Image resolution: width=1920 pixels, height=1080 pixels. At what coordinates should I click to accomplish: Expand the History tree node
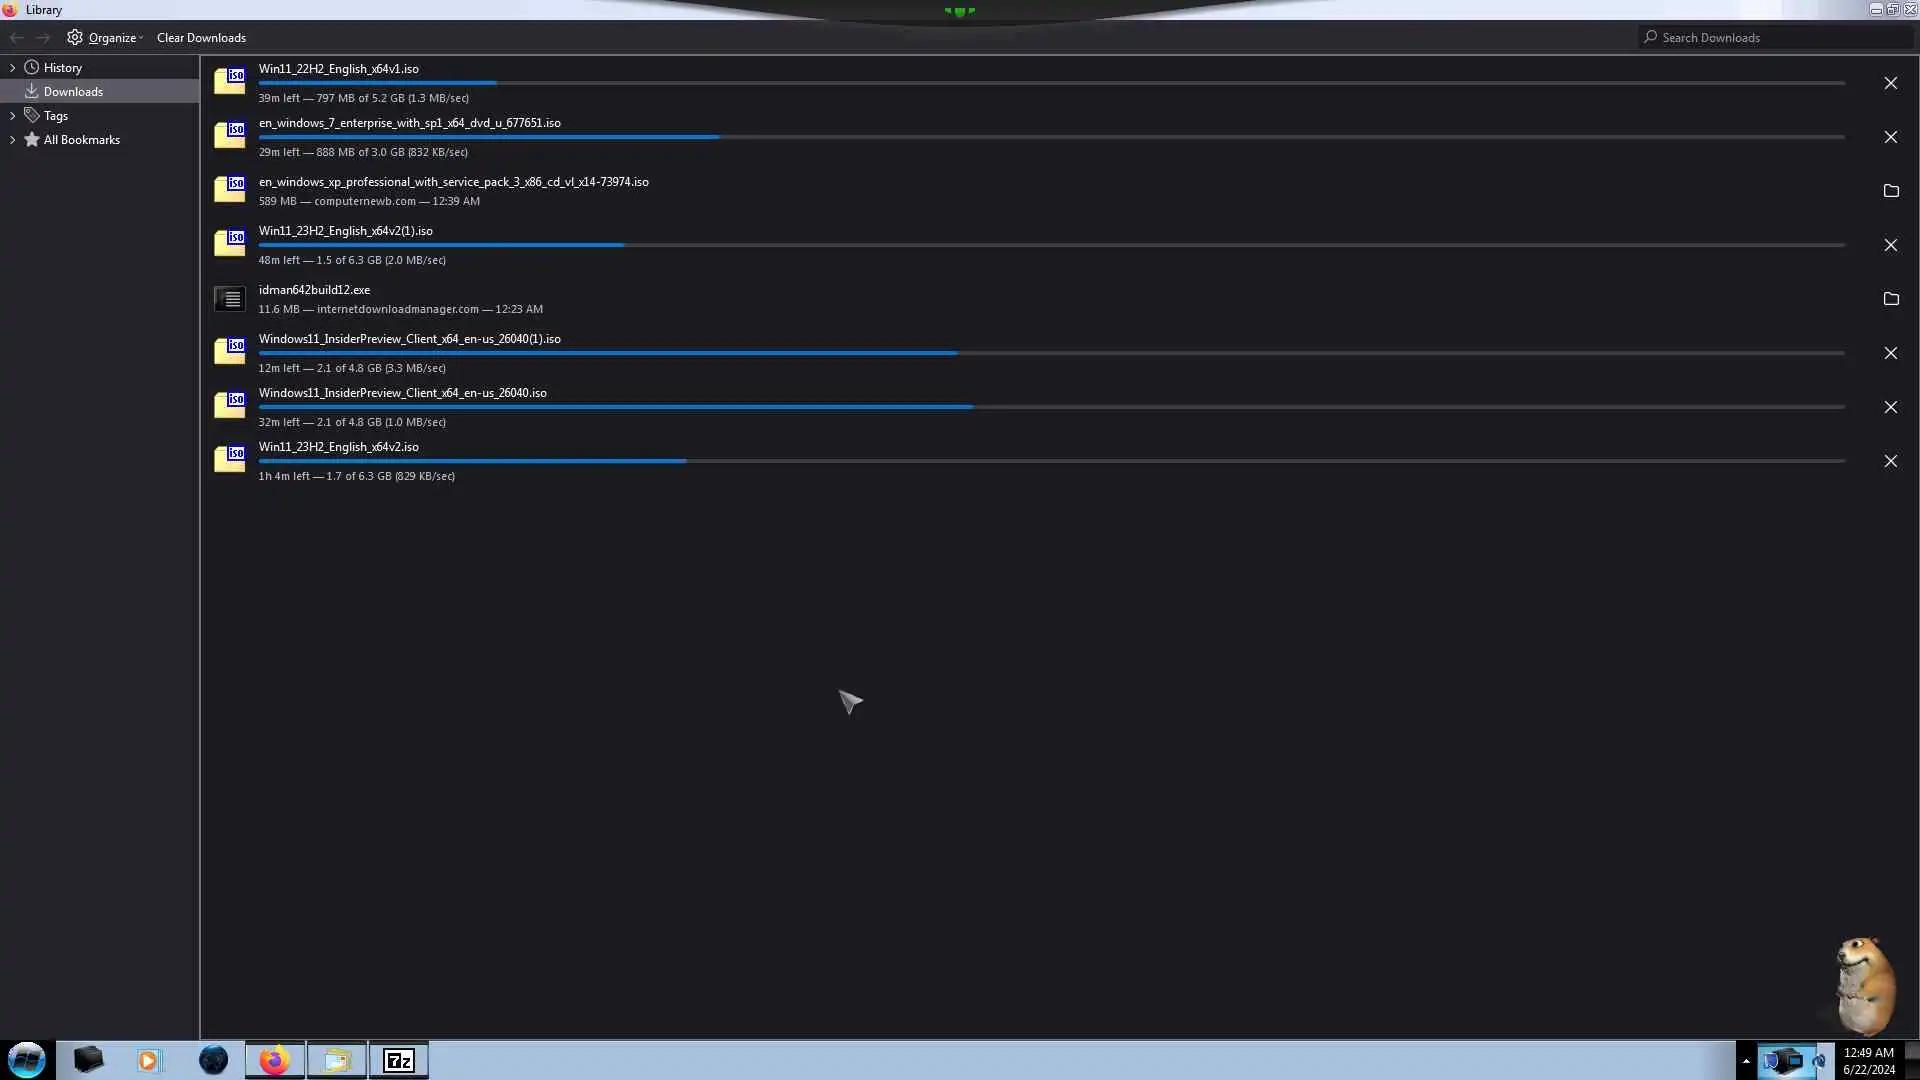click(12, 68)
